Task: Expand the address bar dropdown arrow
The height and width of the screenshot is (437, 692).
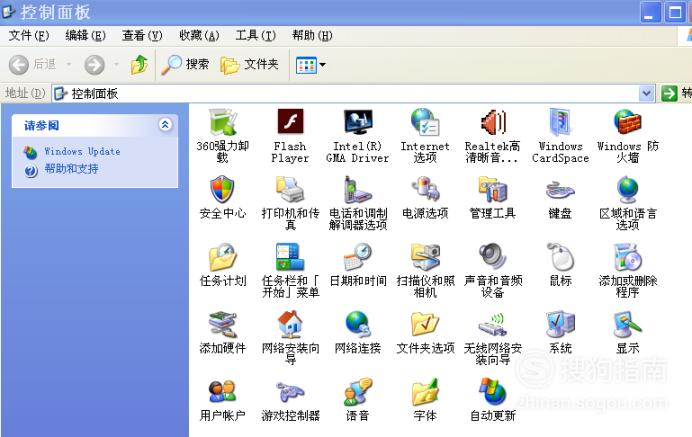Action: click(x=646, y=94)
